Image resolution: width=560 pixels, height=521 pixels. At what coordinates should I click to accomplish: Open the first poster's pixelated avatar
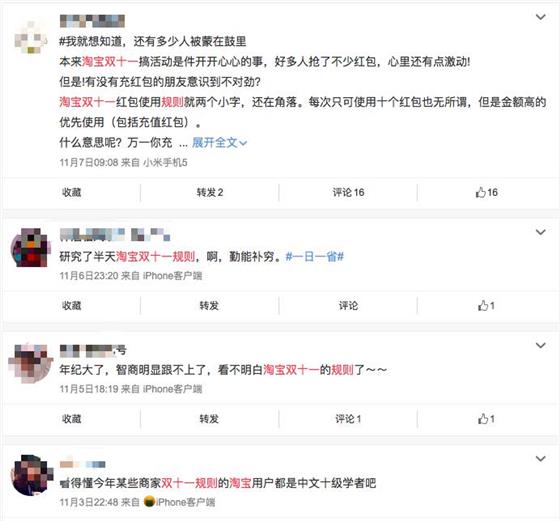pyautogui.click(x=31, y=38)
